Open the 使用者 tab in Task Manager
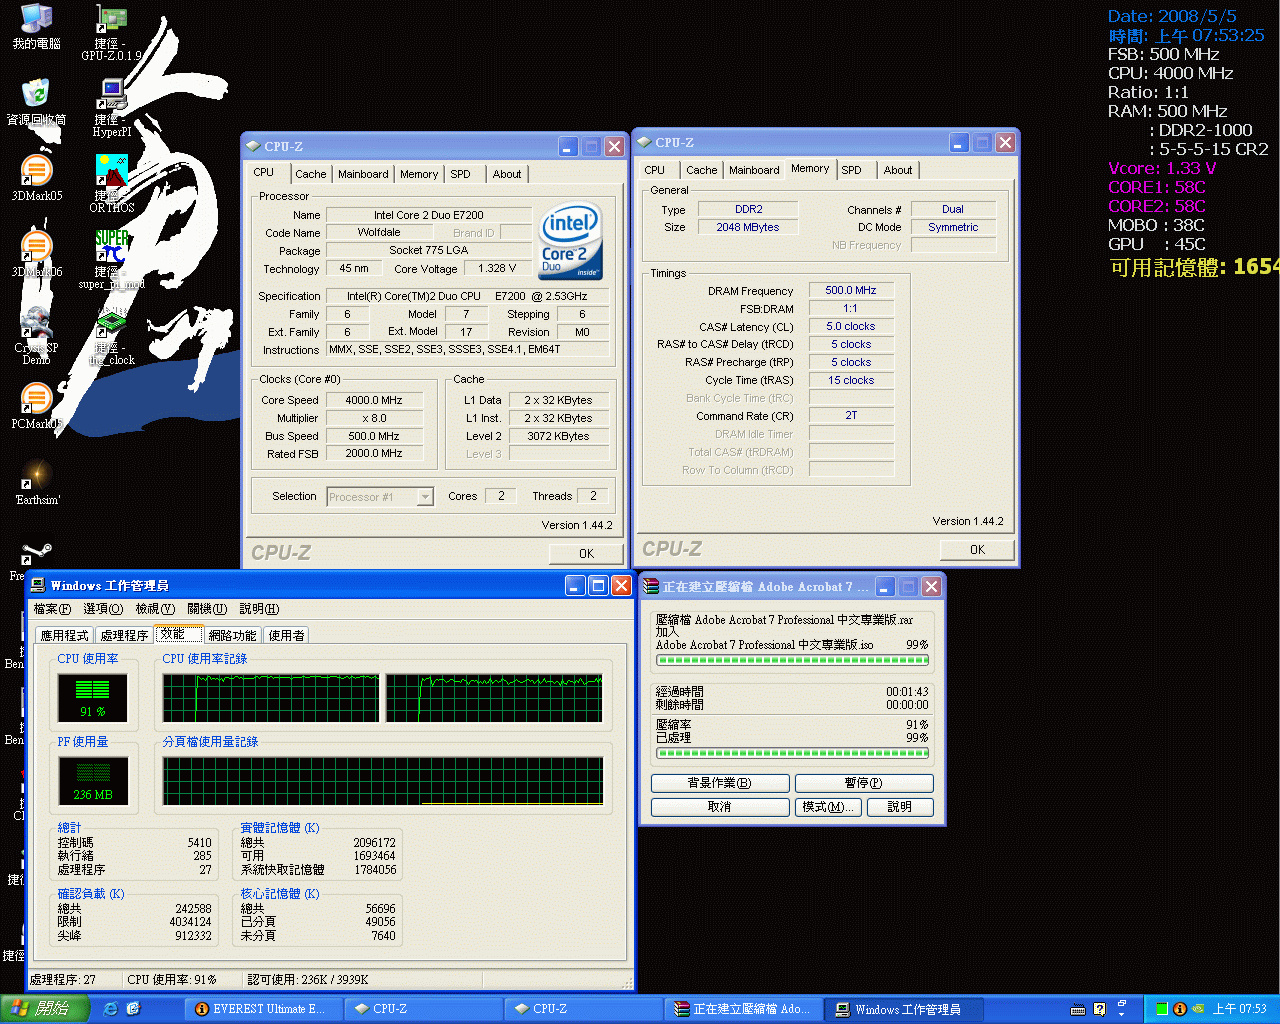Screen dimensions: 1280x1024 point(287,635)
